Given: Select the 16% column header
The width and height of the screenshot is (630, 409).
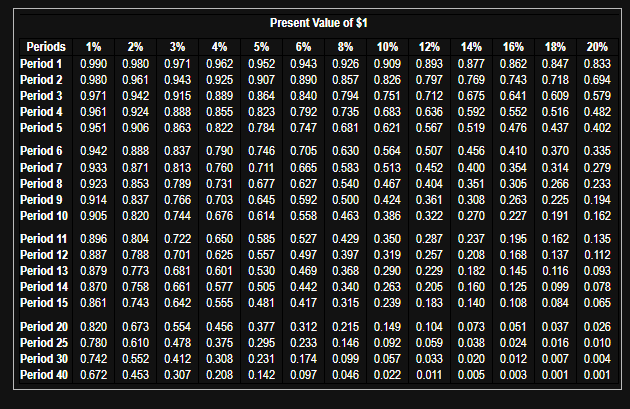Looking at the screenshot, I should (513, 47).
